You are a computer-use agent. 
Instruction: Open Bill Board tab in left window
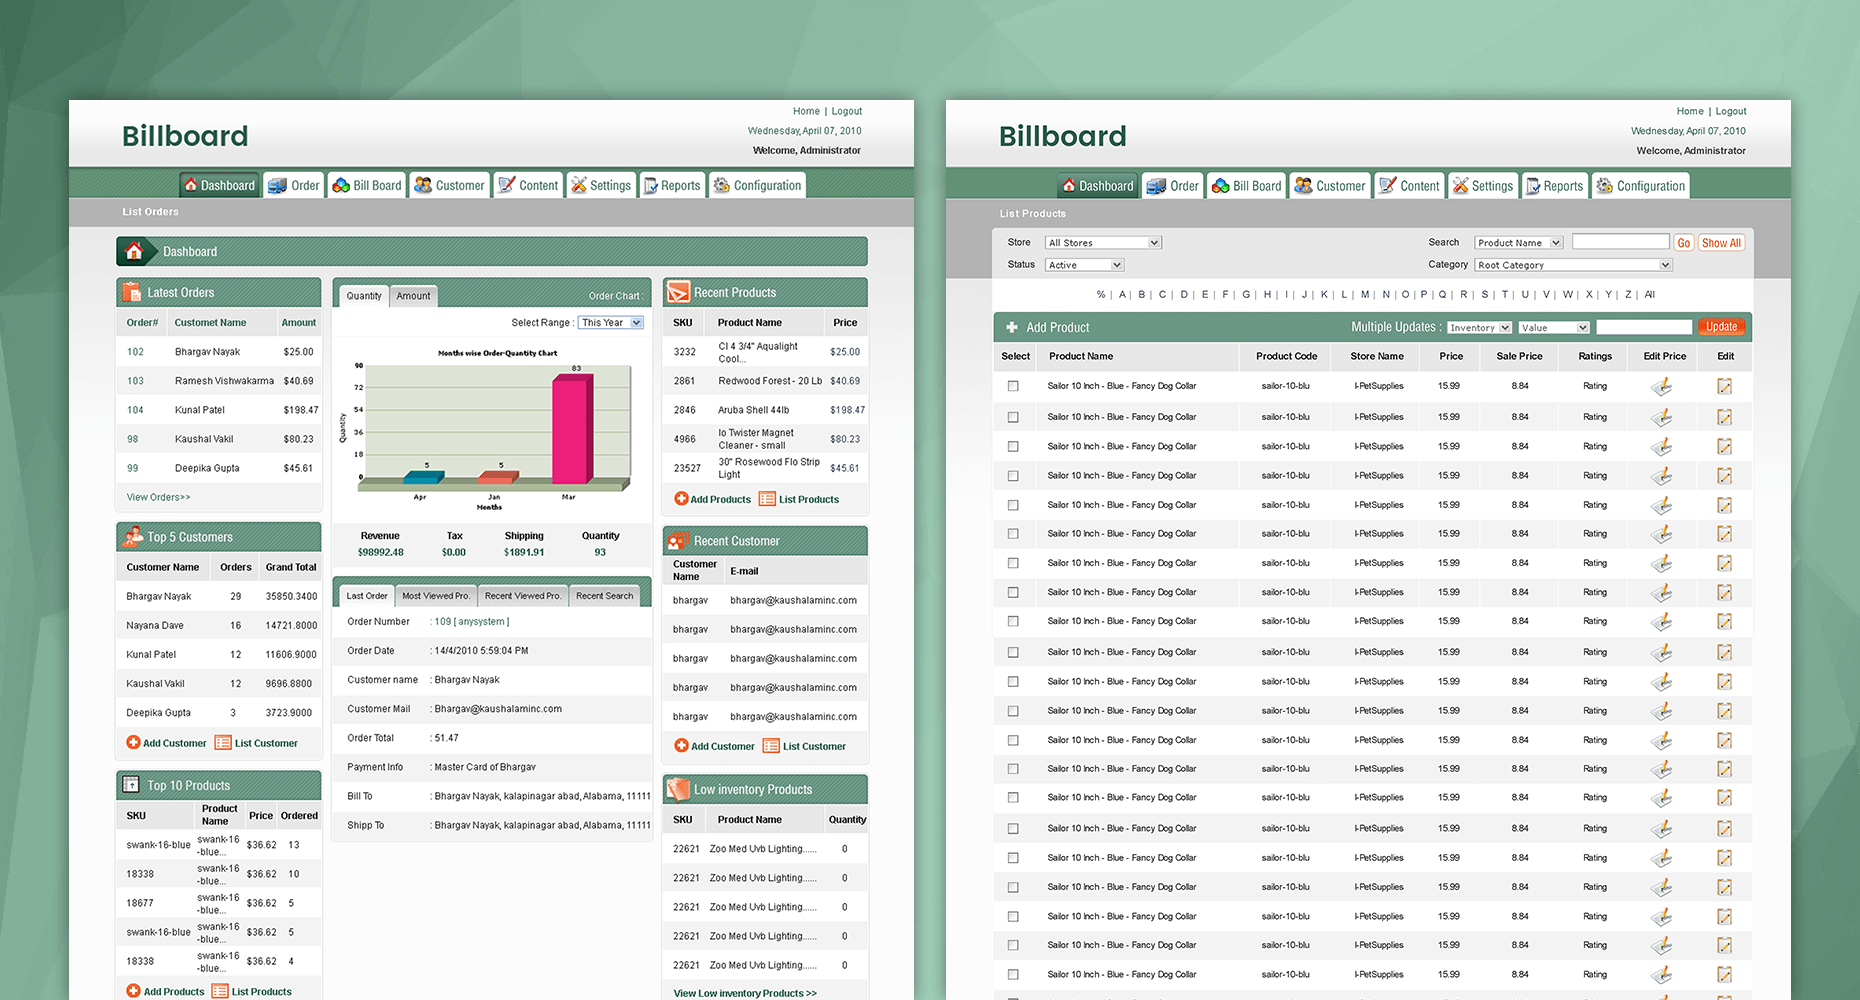(x=367, y=185)
